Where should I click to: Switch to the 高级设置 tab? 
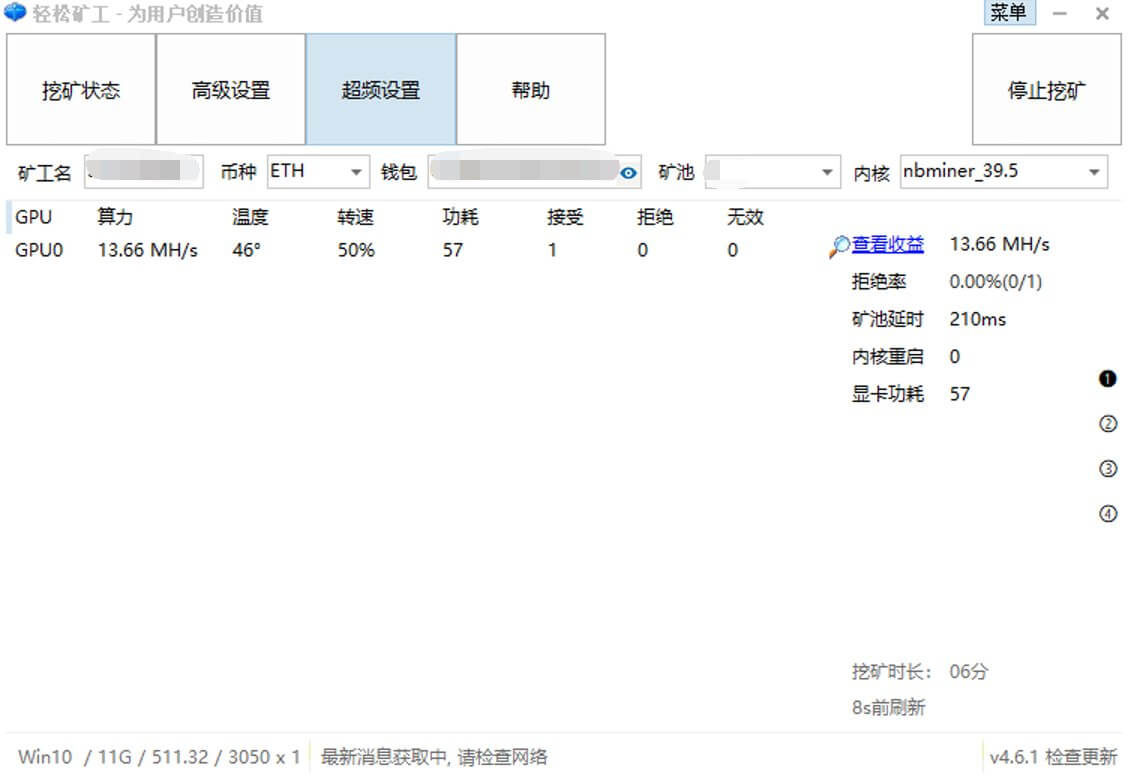231,88
